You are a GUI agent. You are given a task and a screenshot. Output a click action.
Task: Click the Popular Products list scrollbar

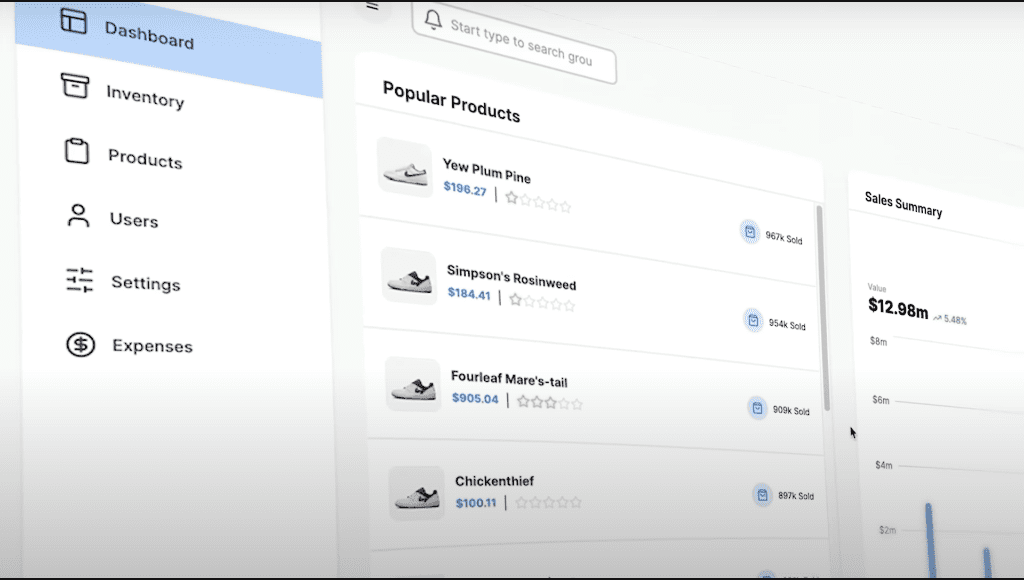pyautogui.click(x=823, y=307)
